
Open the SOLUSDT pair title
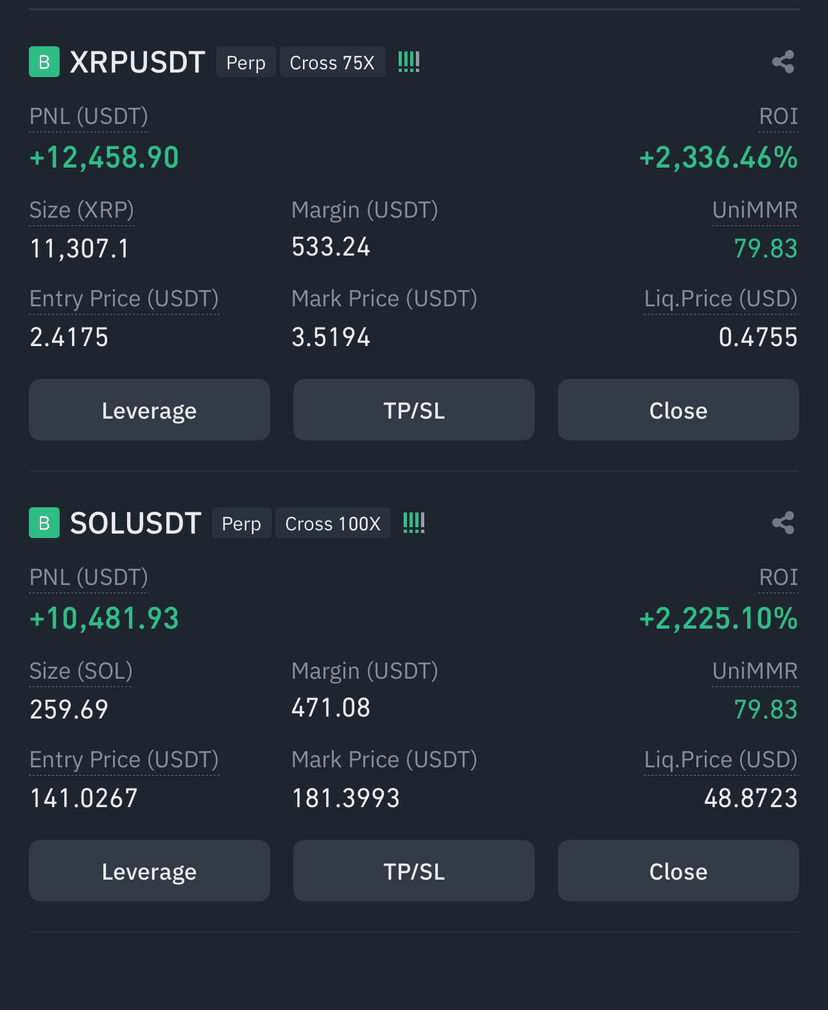135,523
